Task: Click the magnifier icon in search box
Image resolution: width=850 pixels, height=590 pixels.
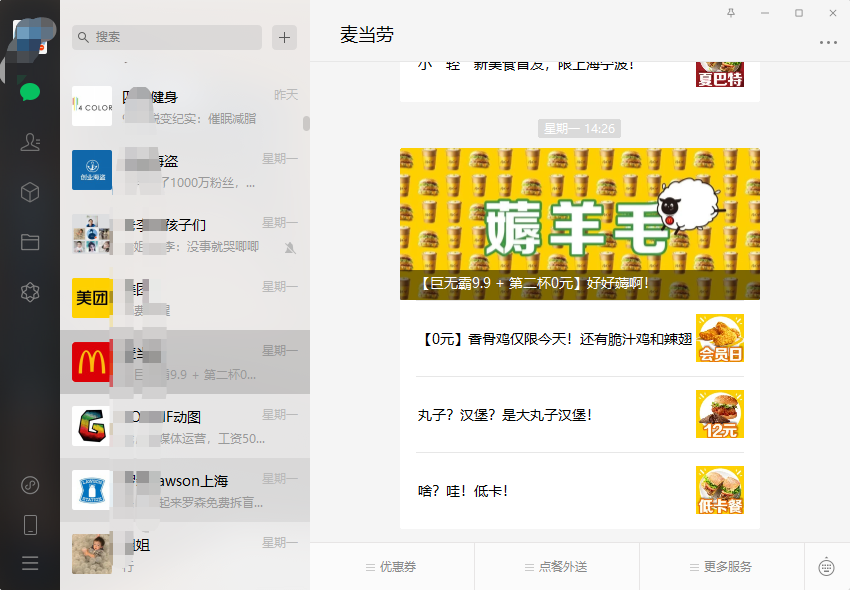Action: [83, 37]
